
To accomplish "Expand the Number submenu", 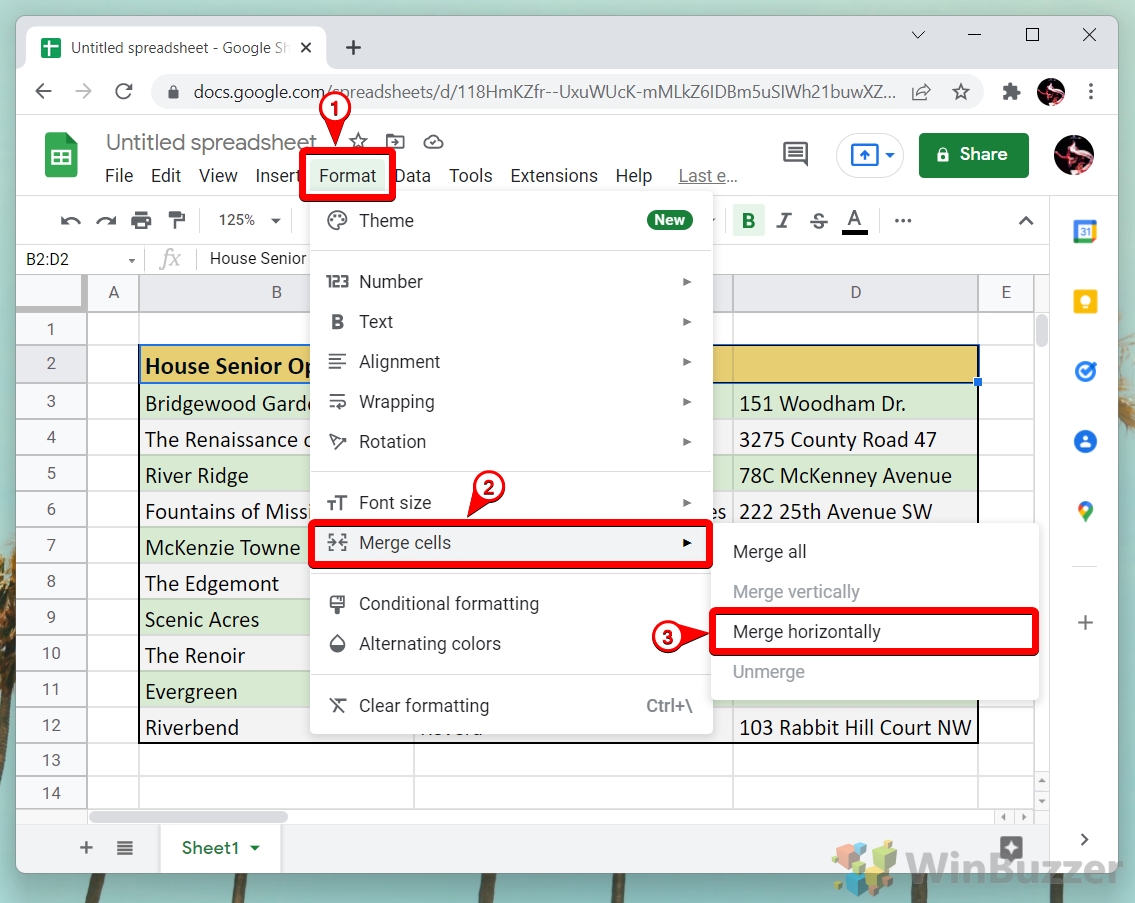I will pyautogui.click(x=511, y=282).
